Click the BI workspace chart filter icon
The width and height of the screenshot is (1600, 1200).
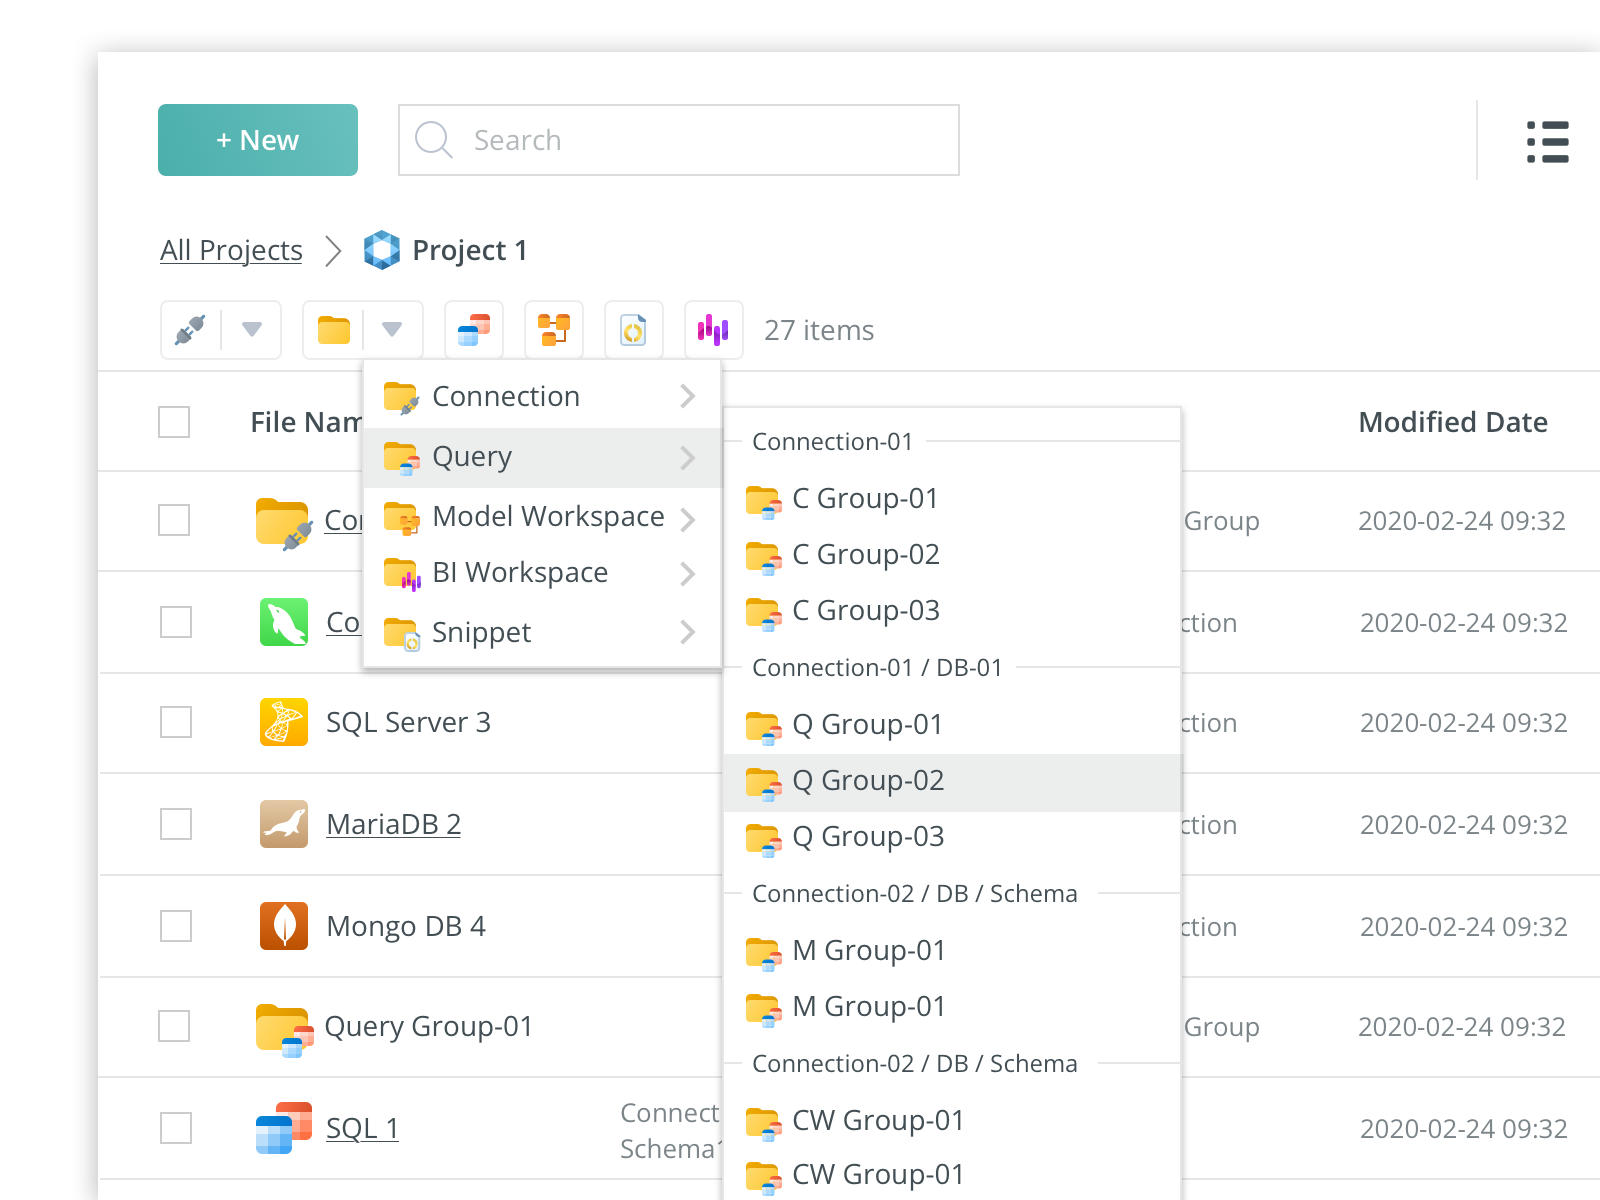tap(713, 330)
